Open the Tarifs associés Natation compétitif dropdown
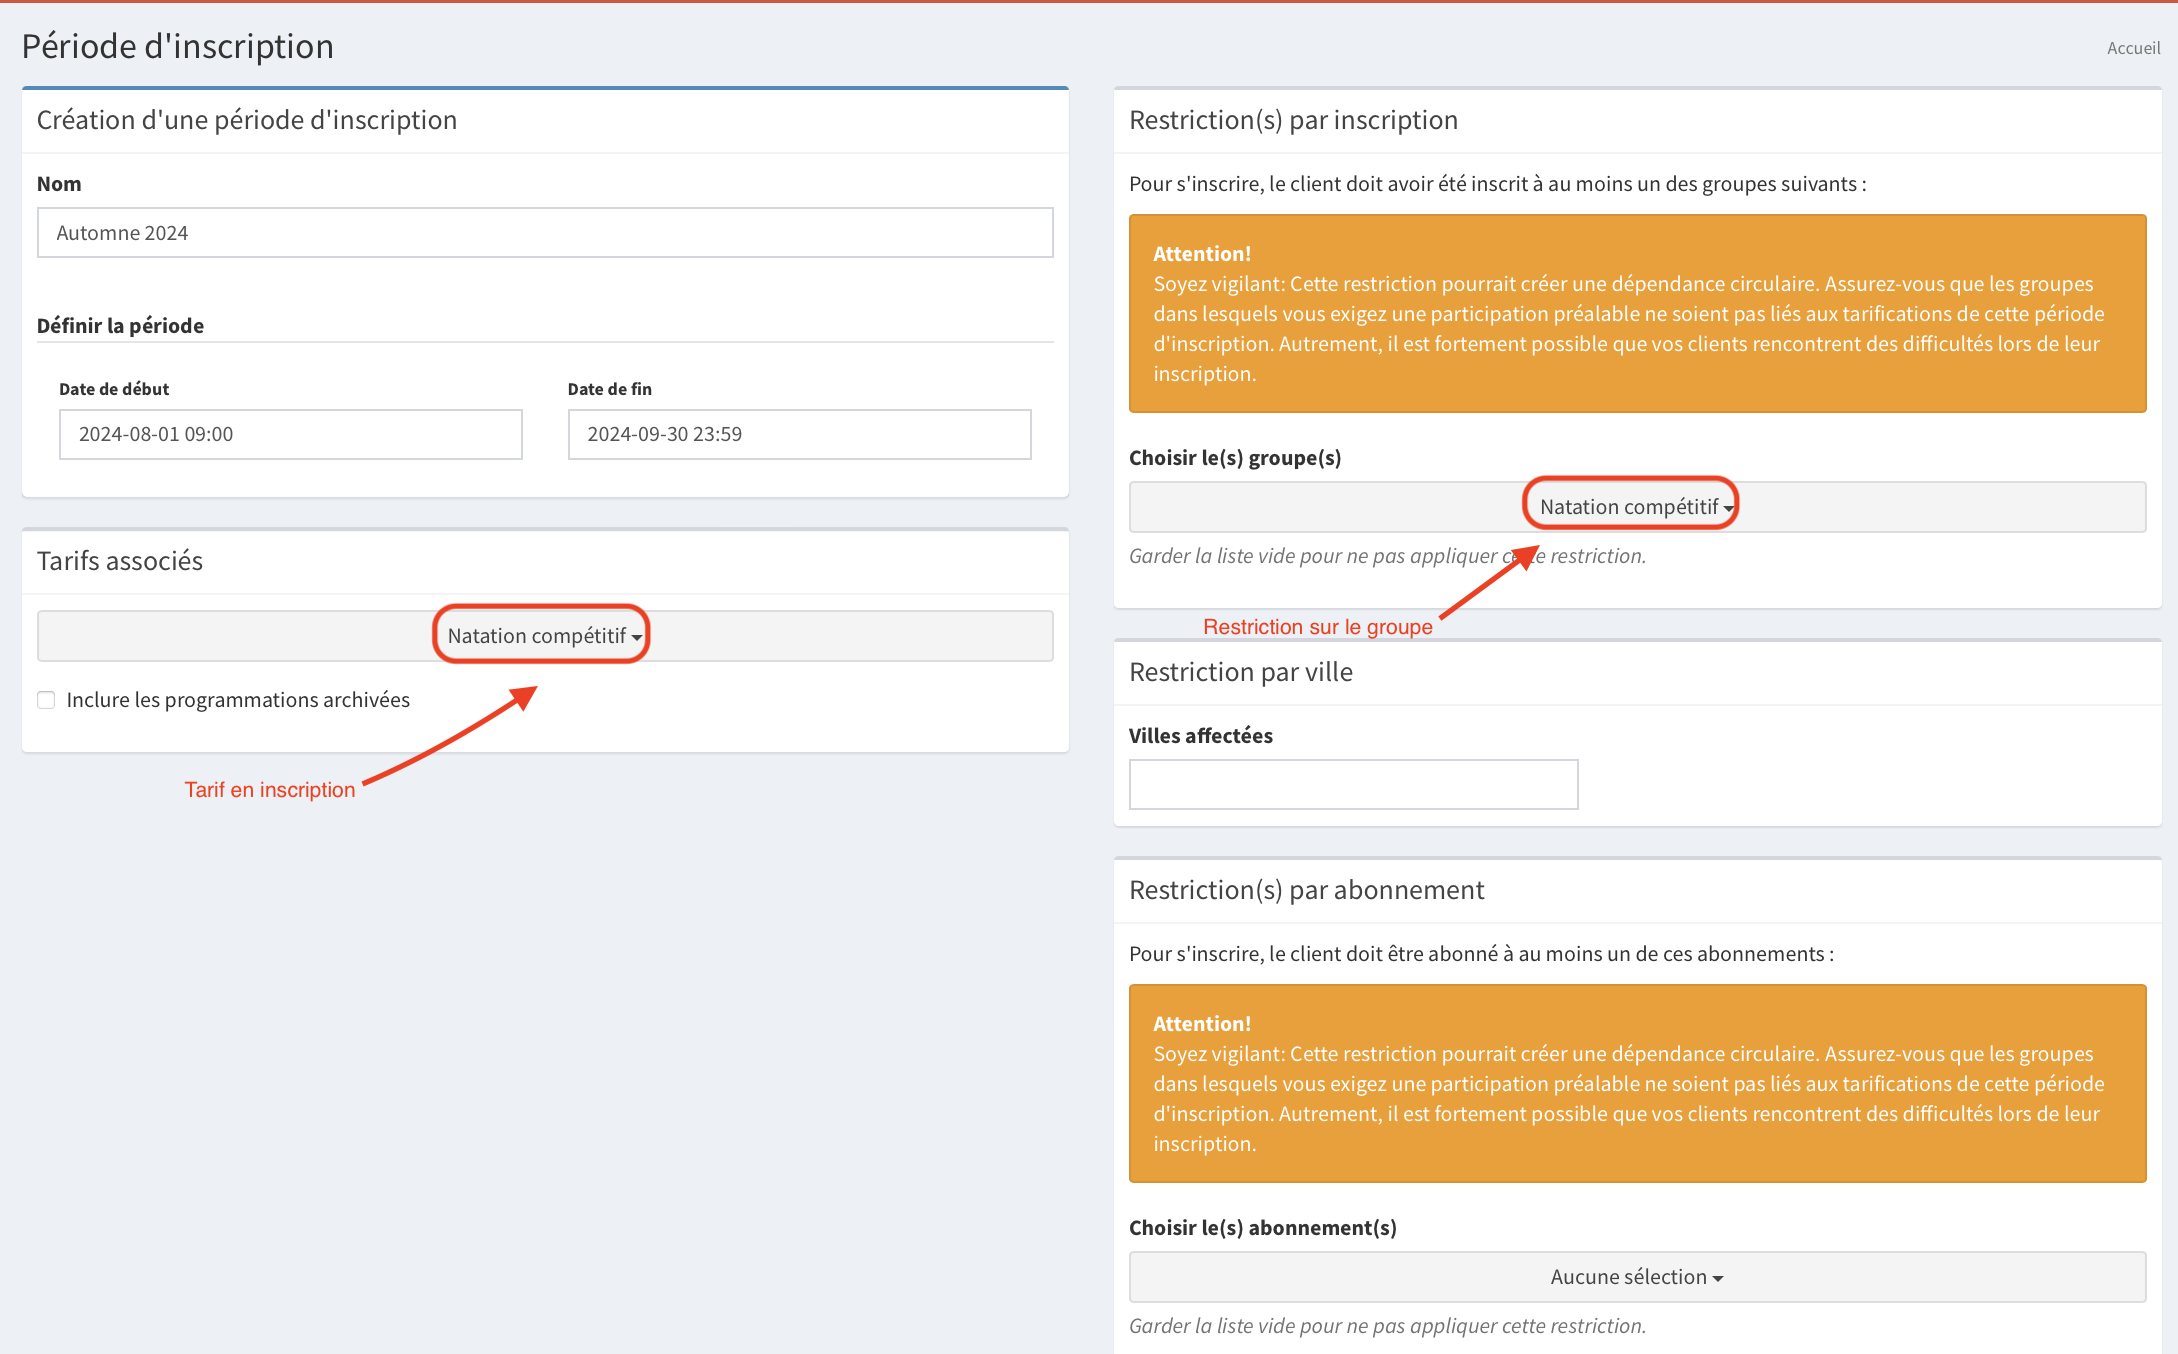This screenshot has height=1354, width=2178. point(545,636)
